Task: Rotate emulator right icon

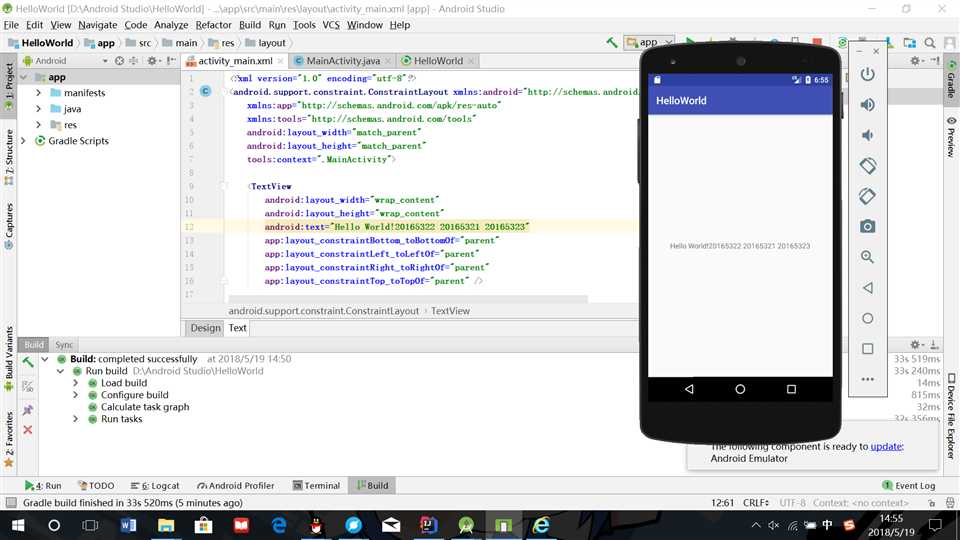Action: point(868,196)
